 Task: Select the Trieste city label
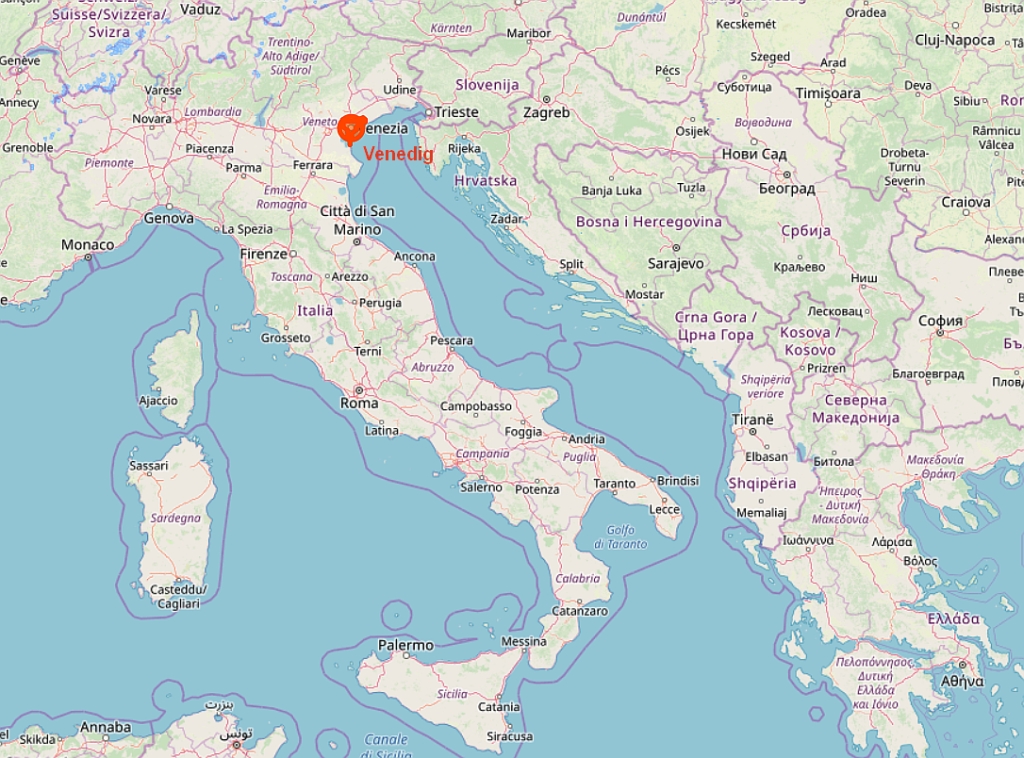pos(456,112)
